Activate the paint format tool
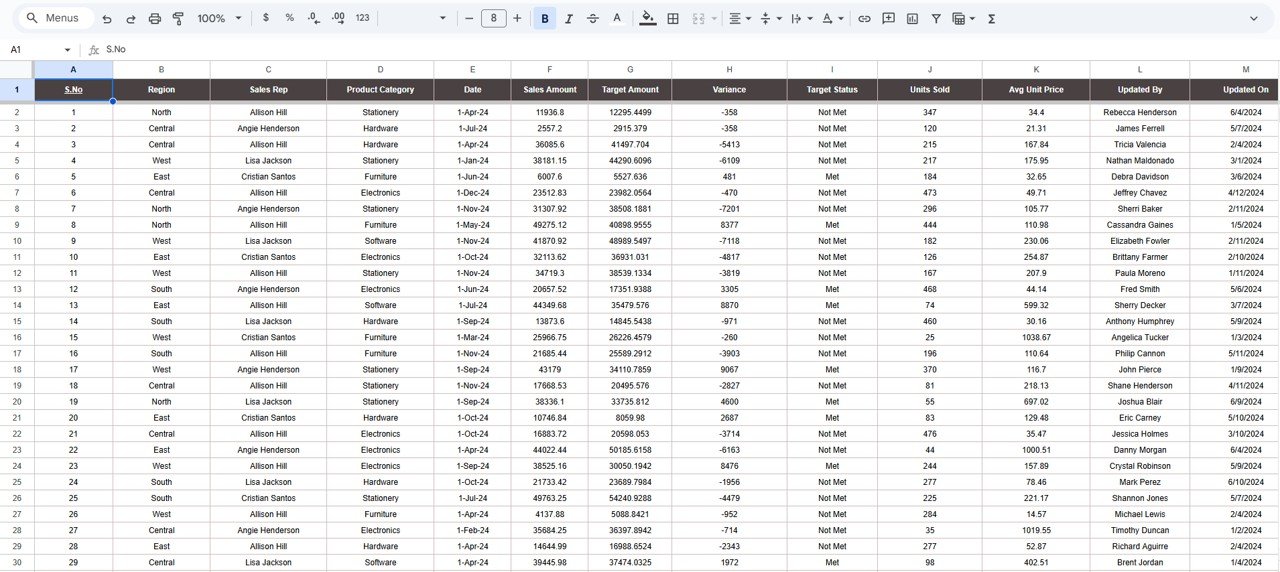 (x=178, y=18)
